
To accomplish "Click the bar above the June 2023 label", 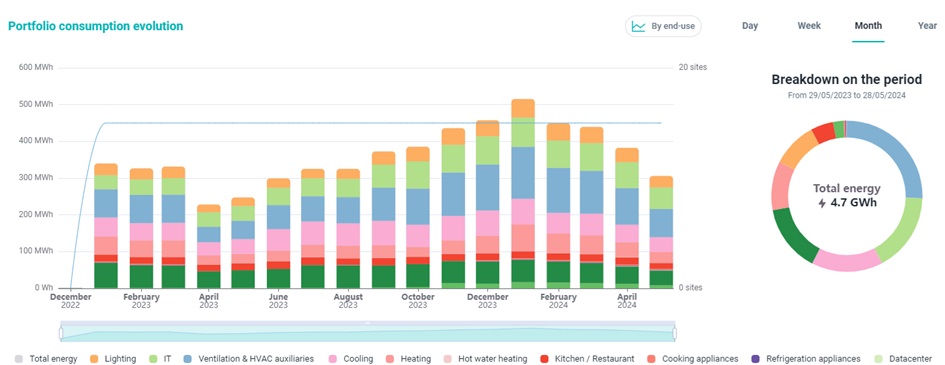I will click(x=278, y=233).
